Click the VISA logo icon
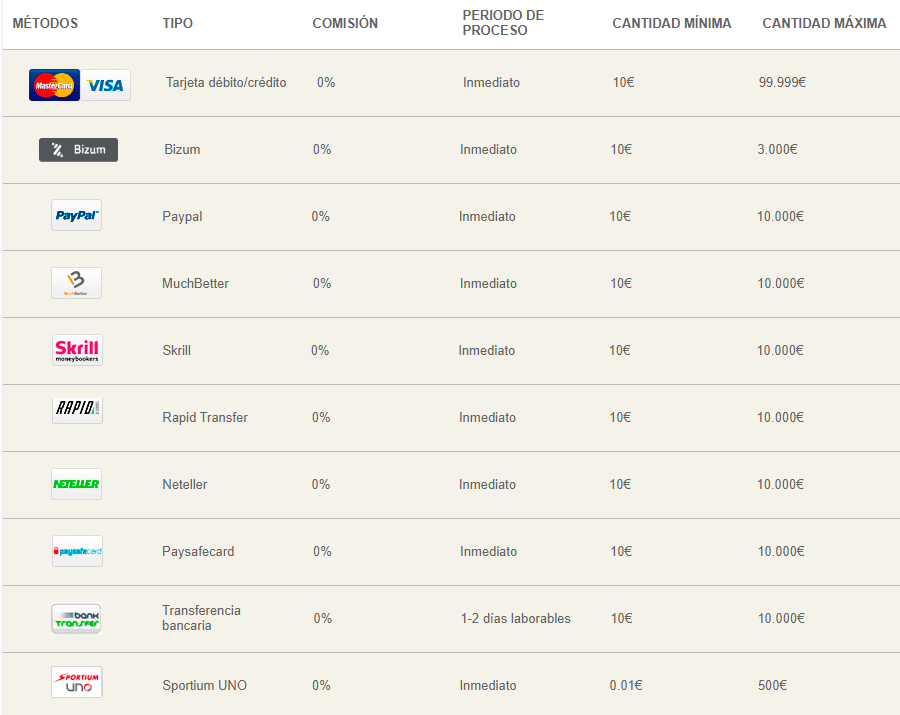Viewport: 900px width, 715px height. coord(105,85)
